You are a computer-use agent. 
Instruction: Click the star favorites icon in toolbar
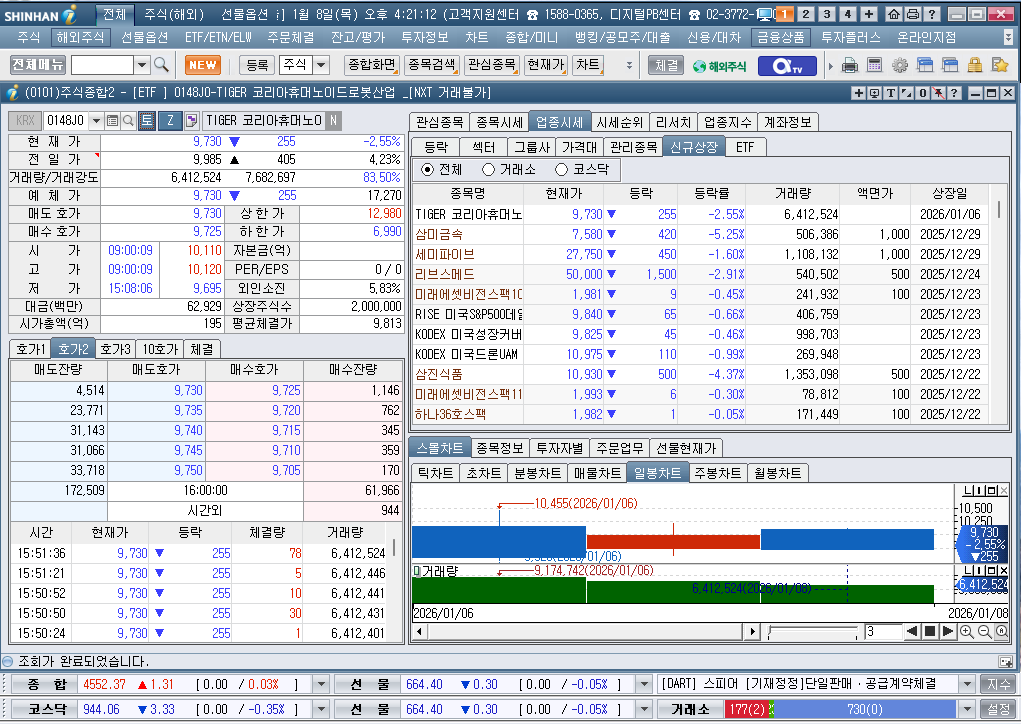click(1000, 65)
